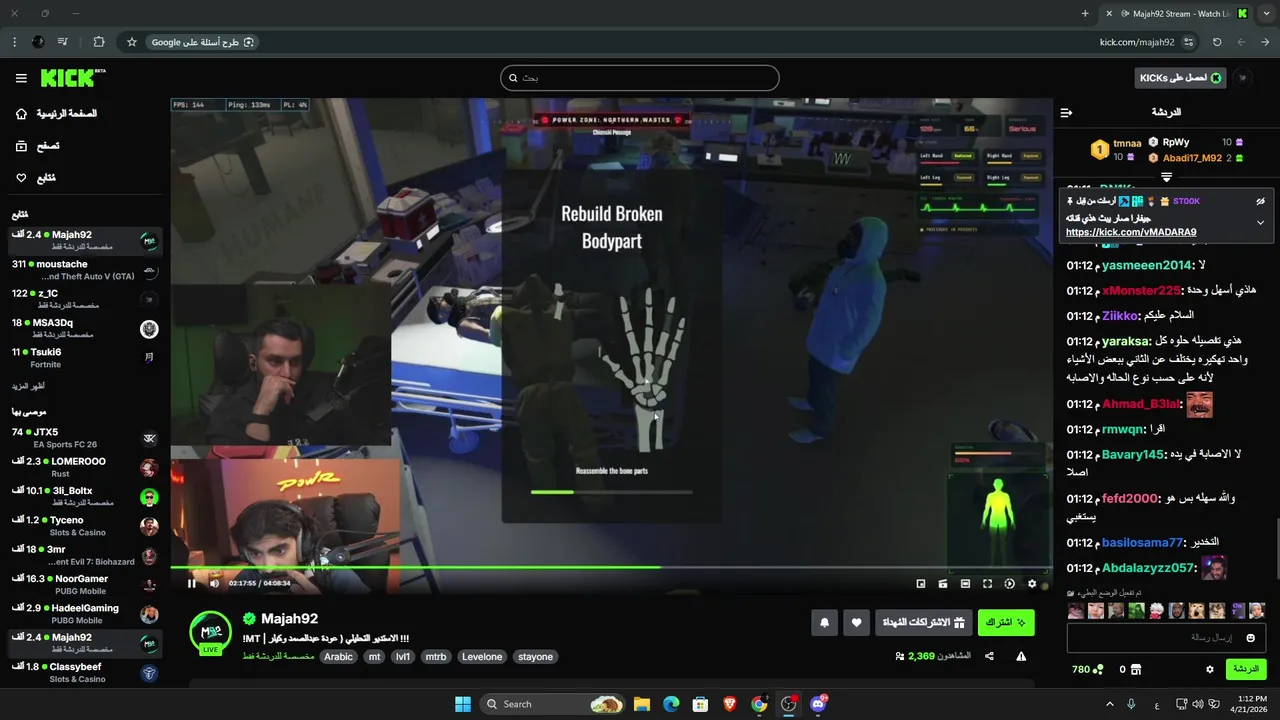This screenshot has height=720, width=1280.
Task: Click gift subscriptions button
Action: pyautogui.click(x=923, y=623)
